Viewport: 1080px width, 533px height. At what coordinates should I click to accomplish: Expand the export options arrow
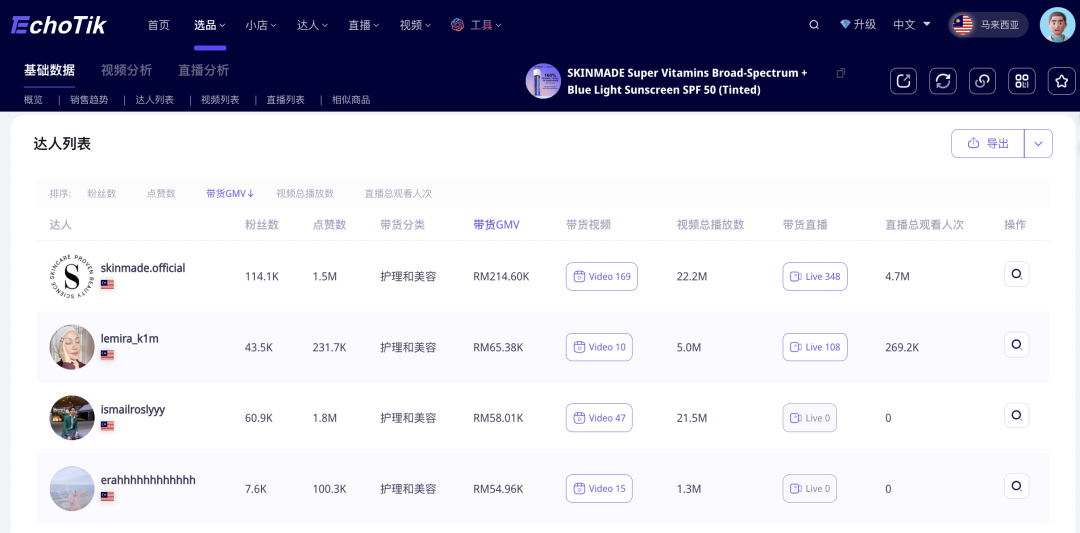coord(1039,143)
